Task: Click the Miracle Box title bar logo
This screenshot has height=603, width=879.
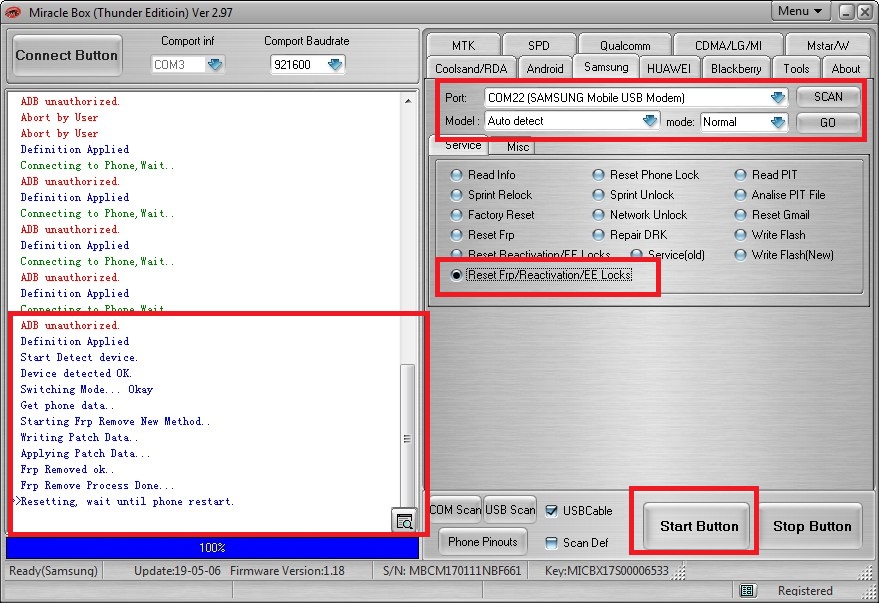Action: (13, 12)
